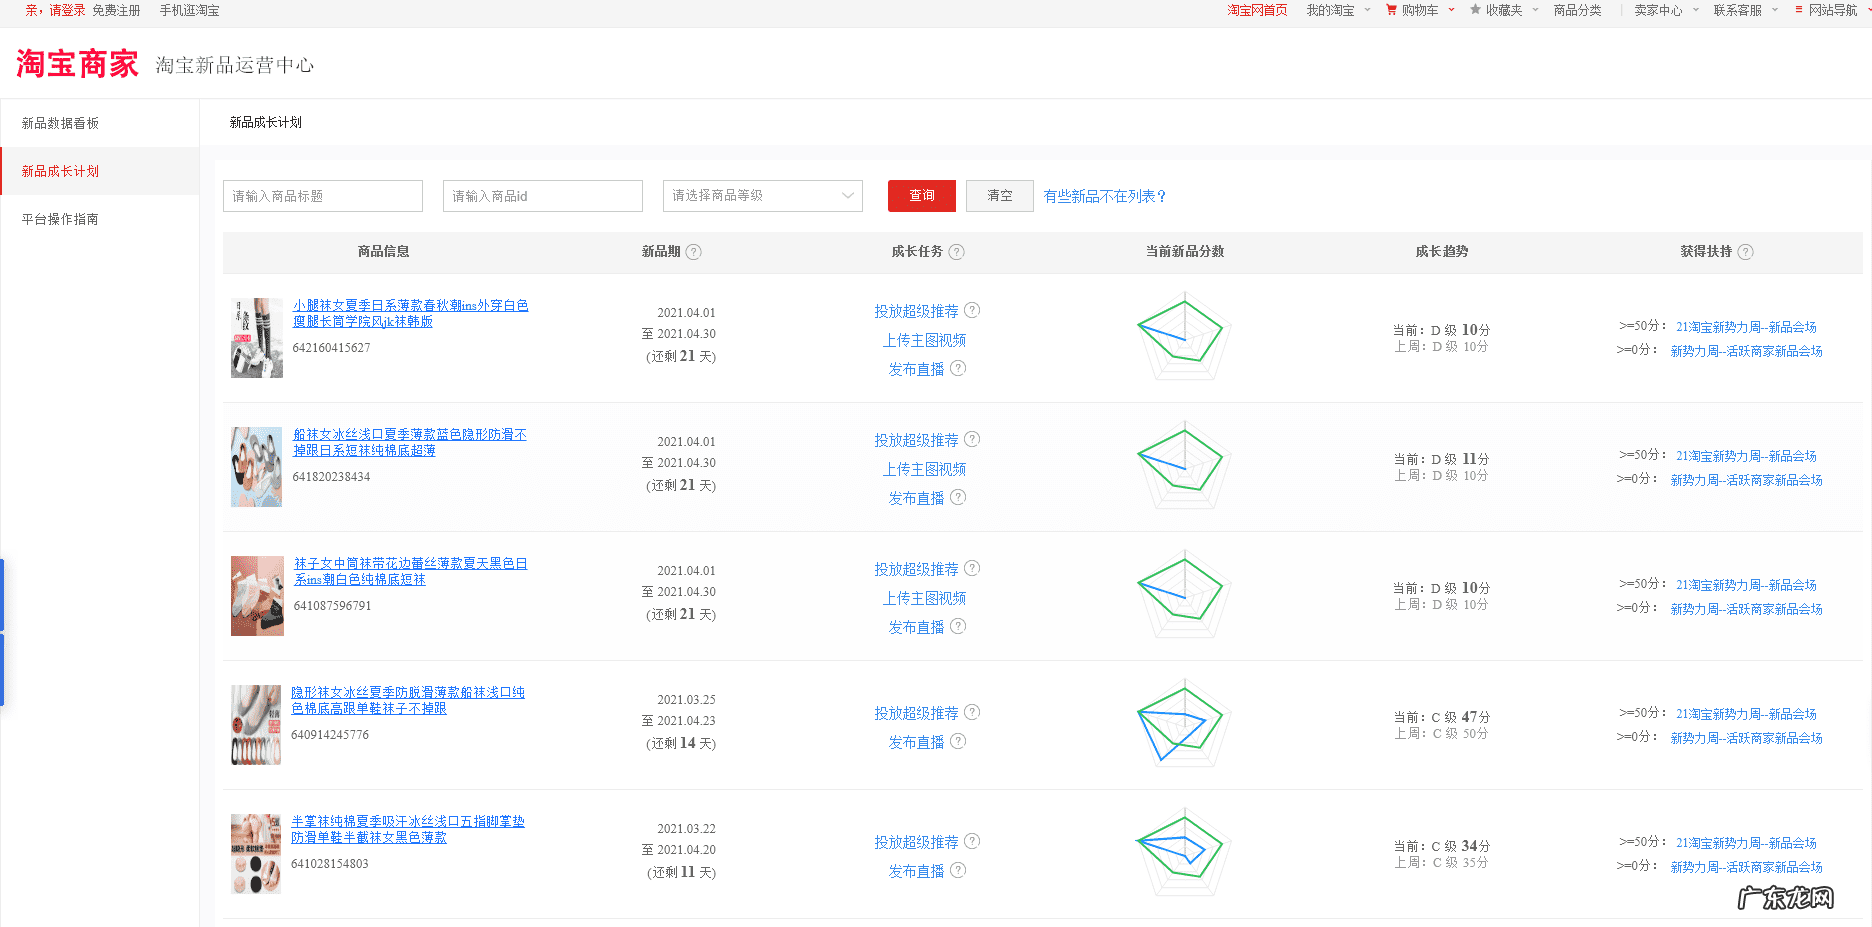Click shopping cart icon in top bar
The width and height of the screenshot is (1872, 927).
coord(1391,10)
